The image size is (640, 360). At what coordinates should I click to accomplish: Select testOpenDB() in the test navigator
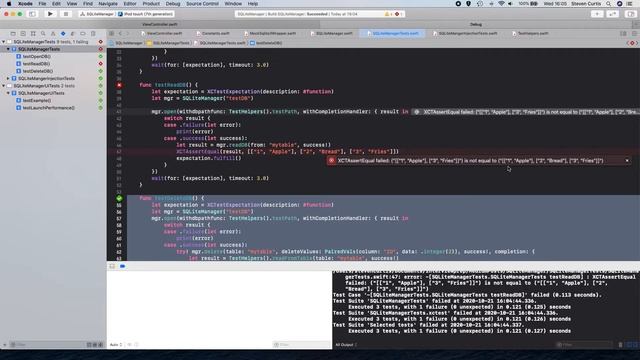click(36, 56)
